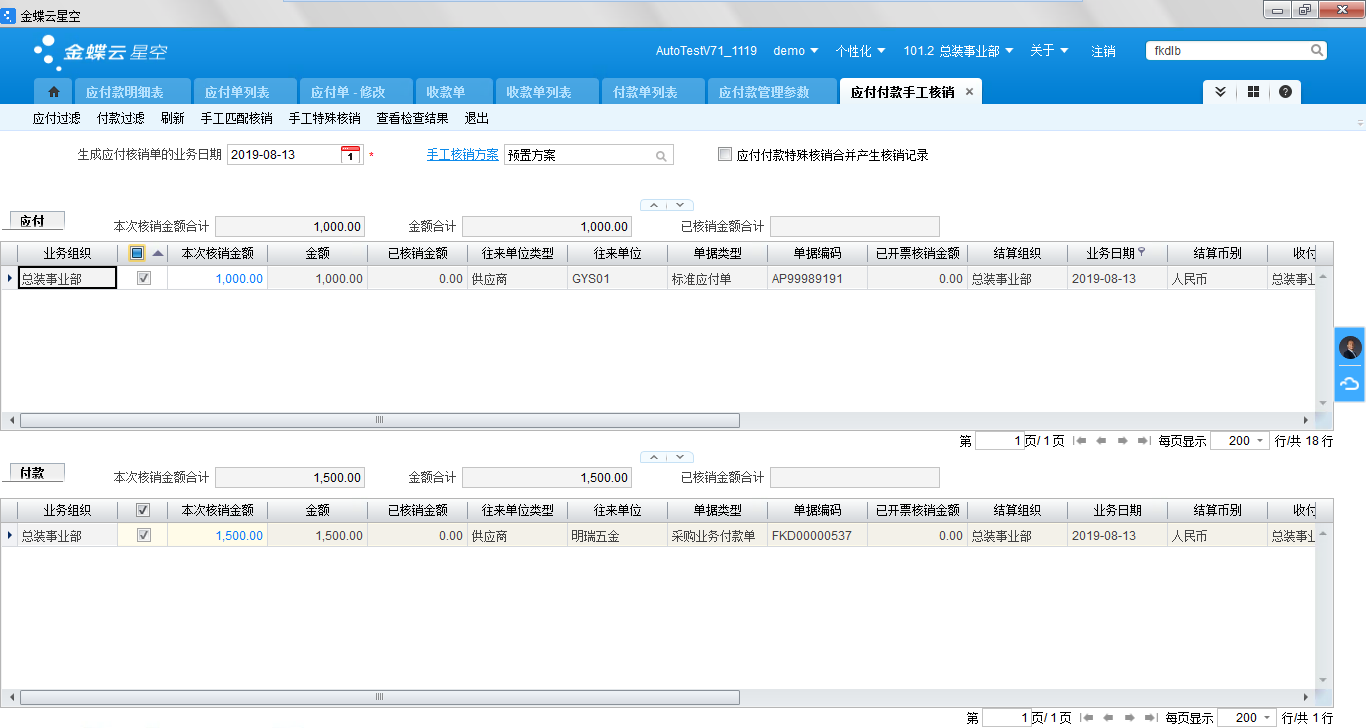Image resolution: width=1366 pixels, height=728 pixels.
Task: Uncheck the AP99989191 row checkbox
Action: [x=143, y=279]
